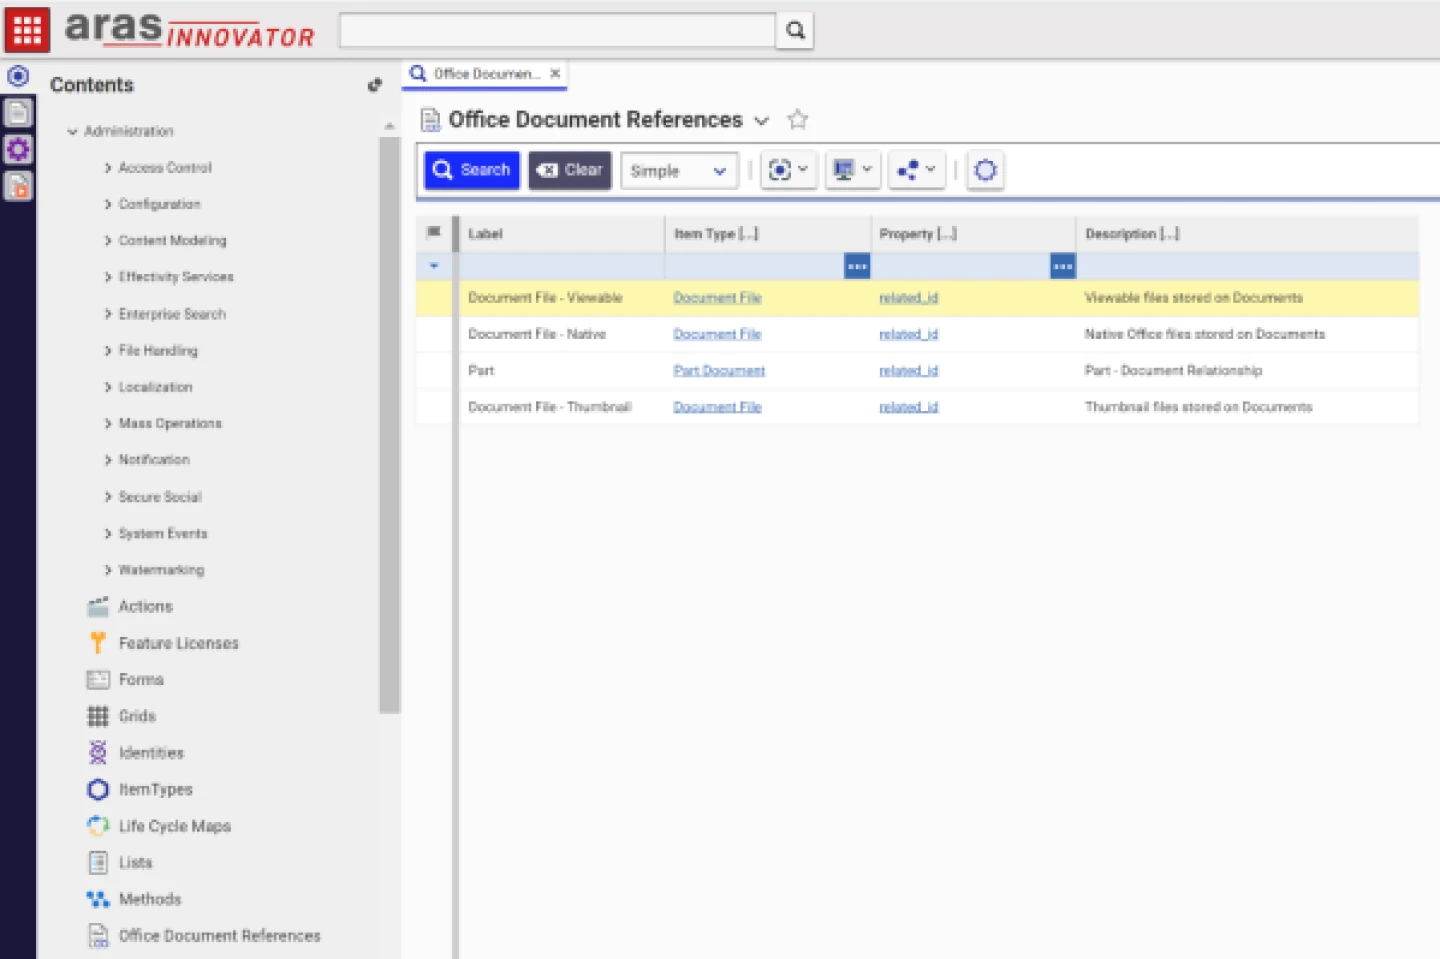Open related_id link in Document File - Native row
This screenshot has width=1440, height=959.
pos(908,334)
